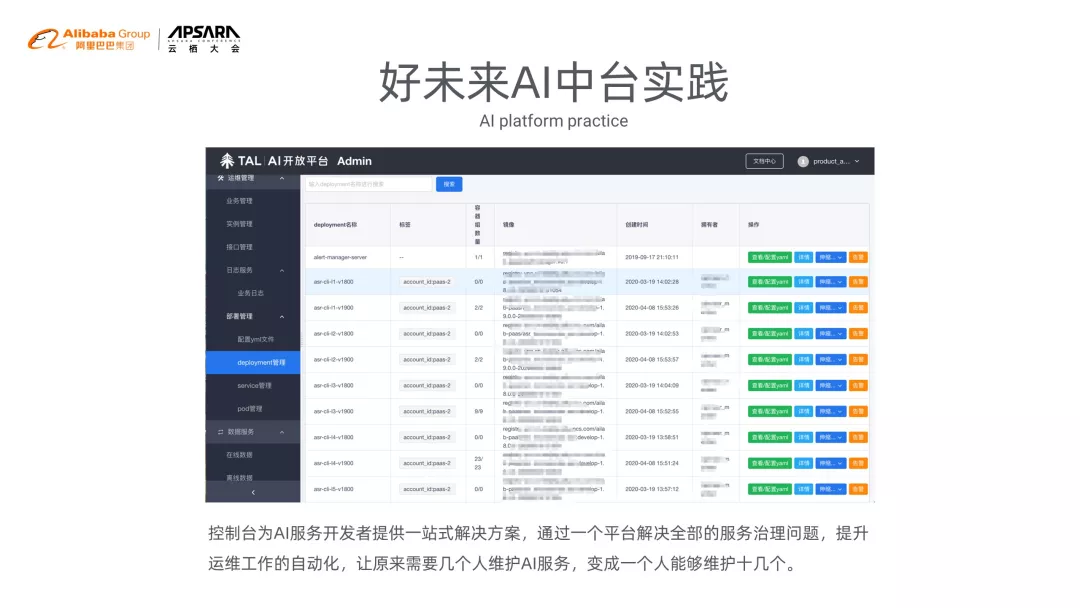Image resolution: width=1080 pixels, height=608 pixels.
Task: Click 详情 for asr-cli-l1-v1900
Action: (804, 308)
